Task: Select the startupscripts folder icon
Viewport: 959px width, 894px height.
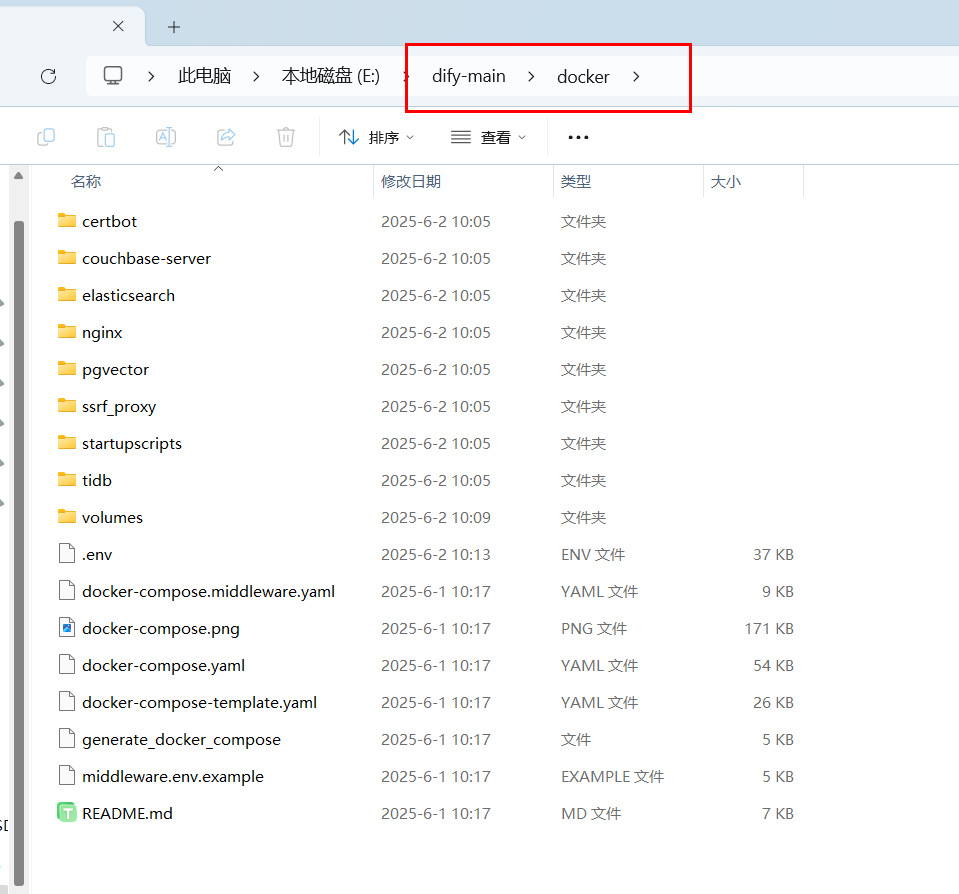Action: pyautogui.click(x=67, y=443)
